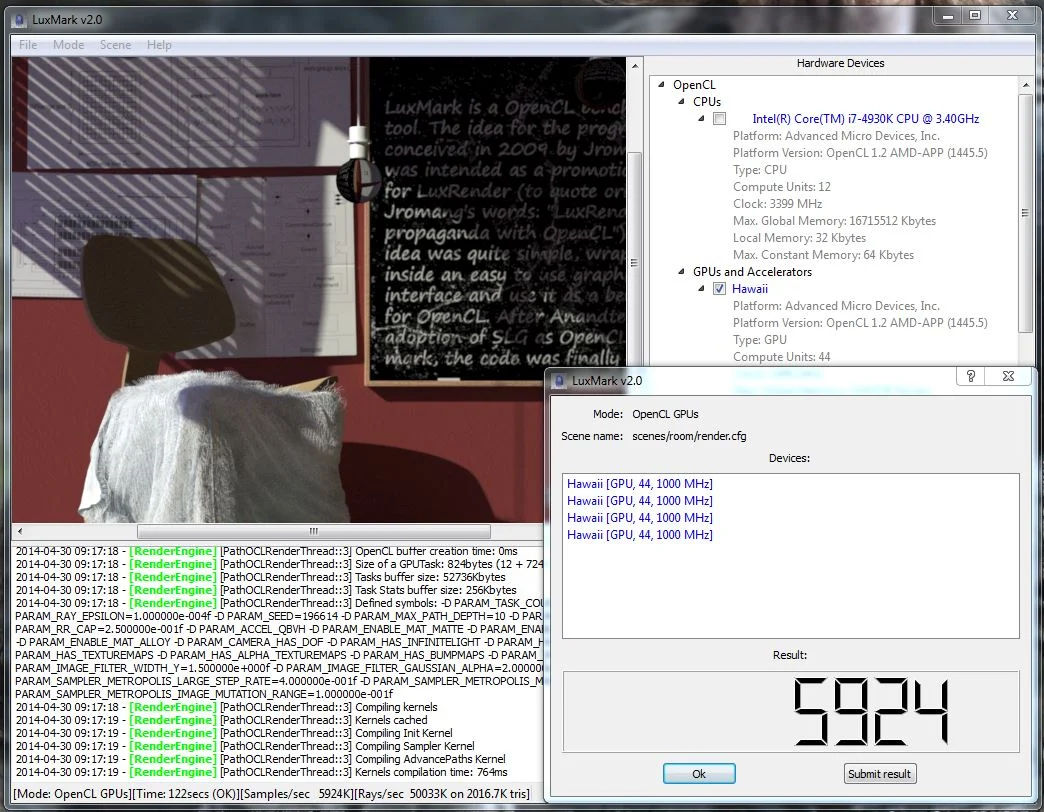Click the Local Memory: 32 Kbytes row

799,238
